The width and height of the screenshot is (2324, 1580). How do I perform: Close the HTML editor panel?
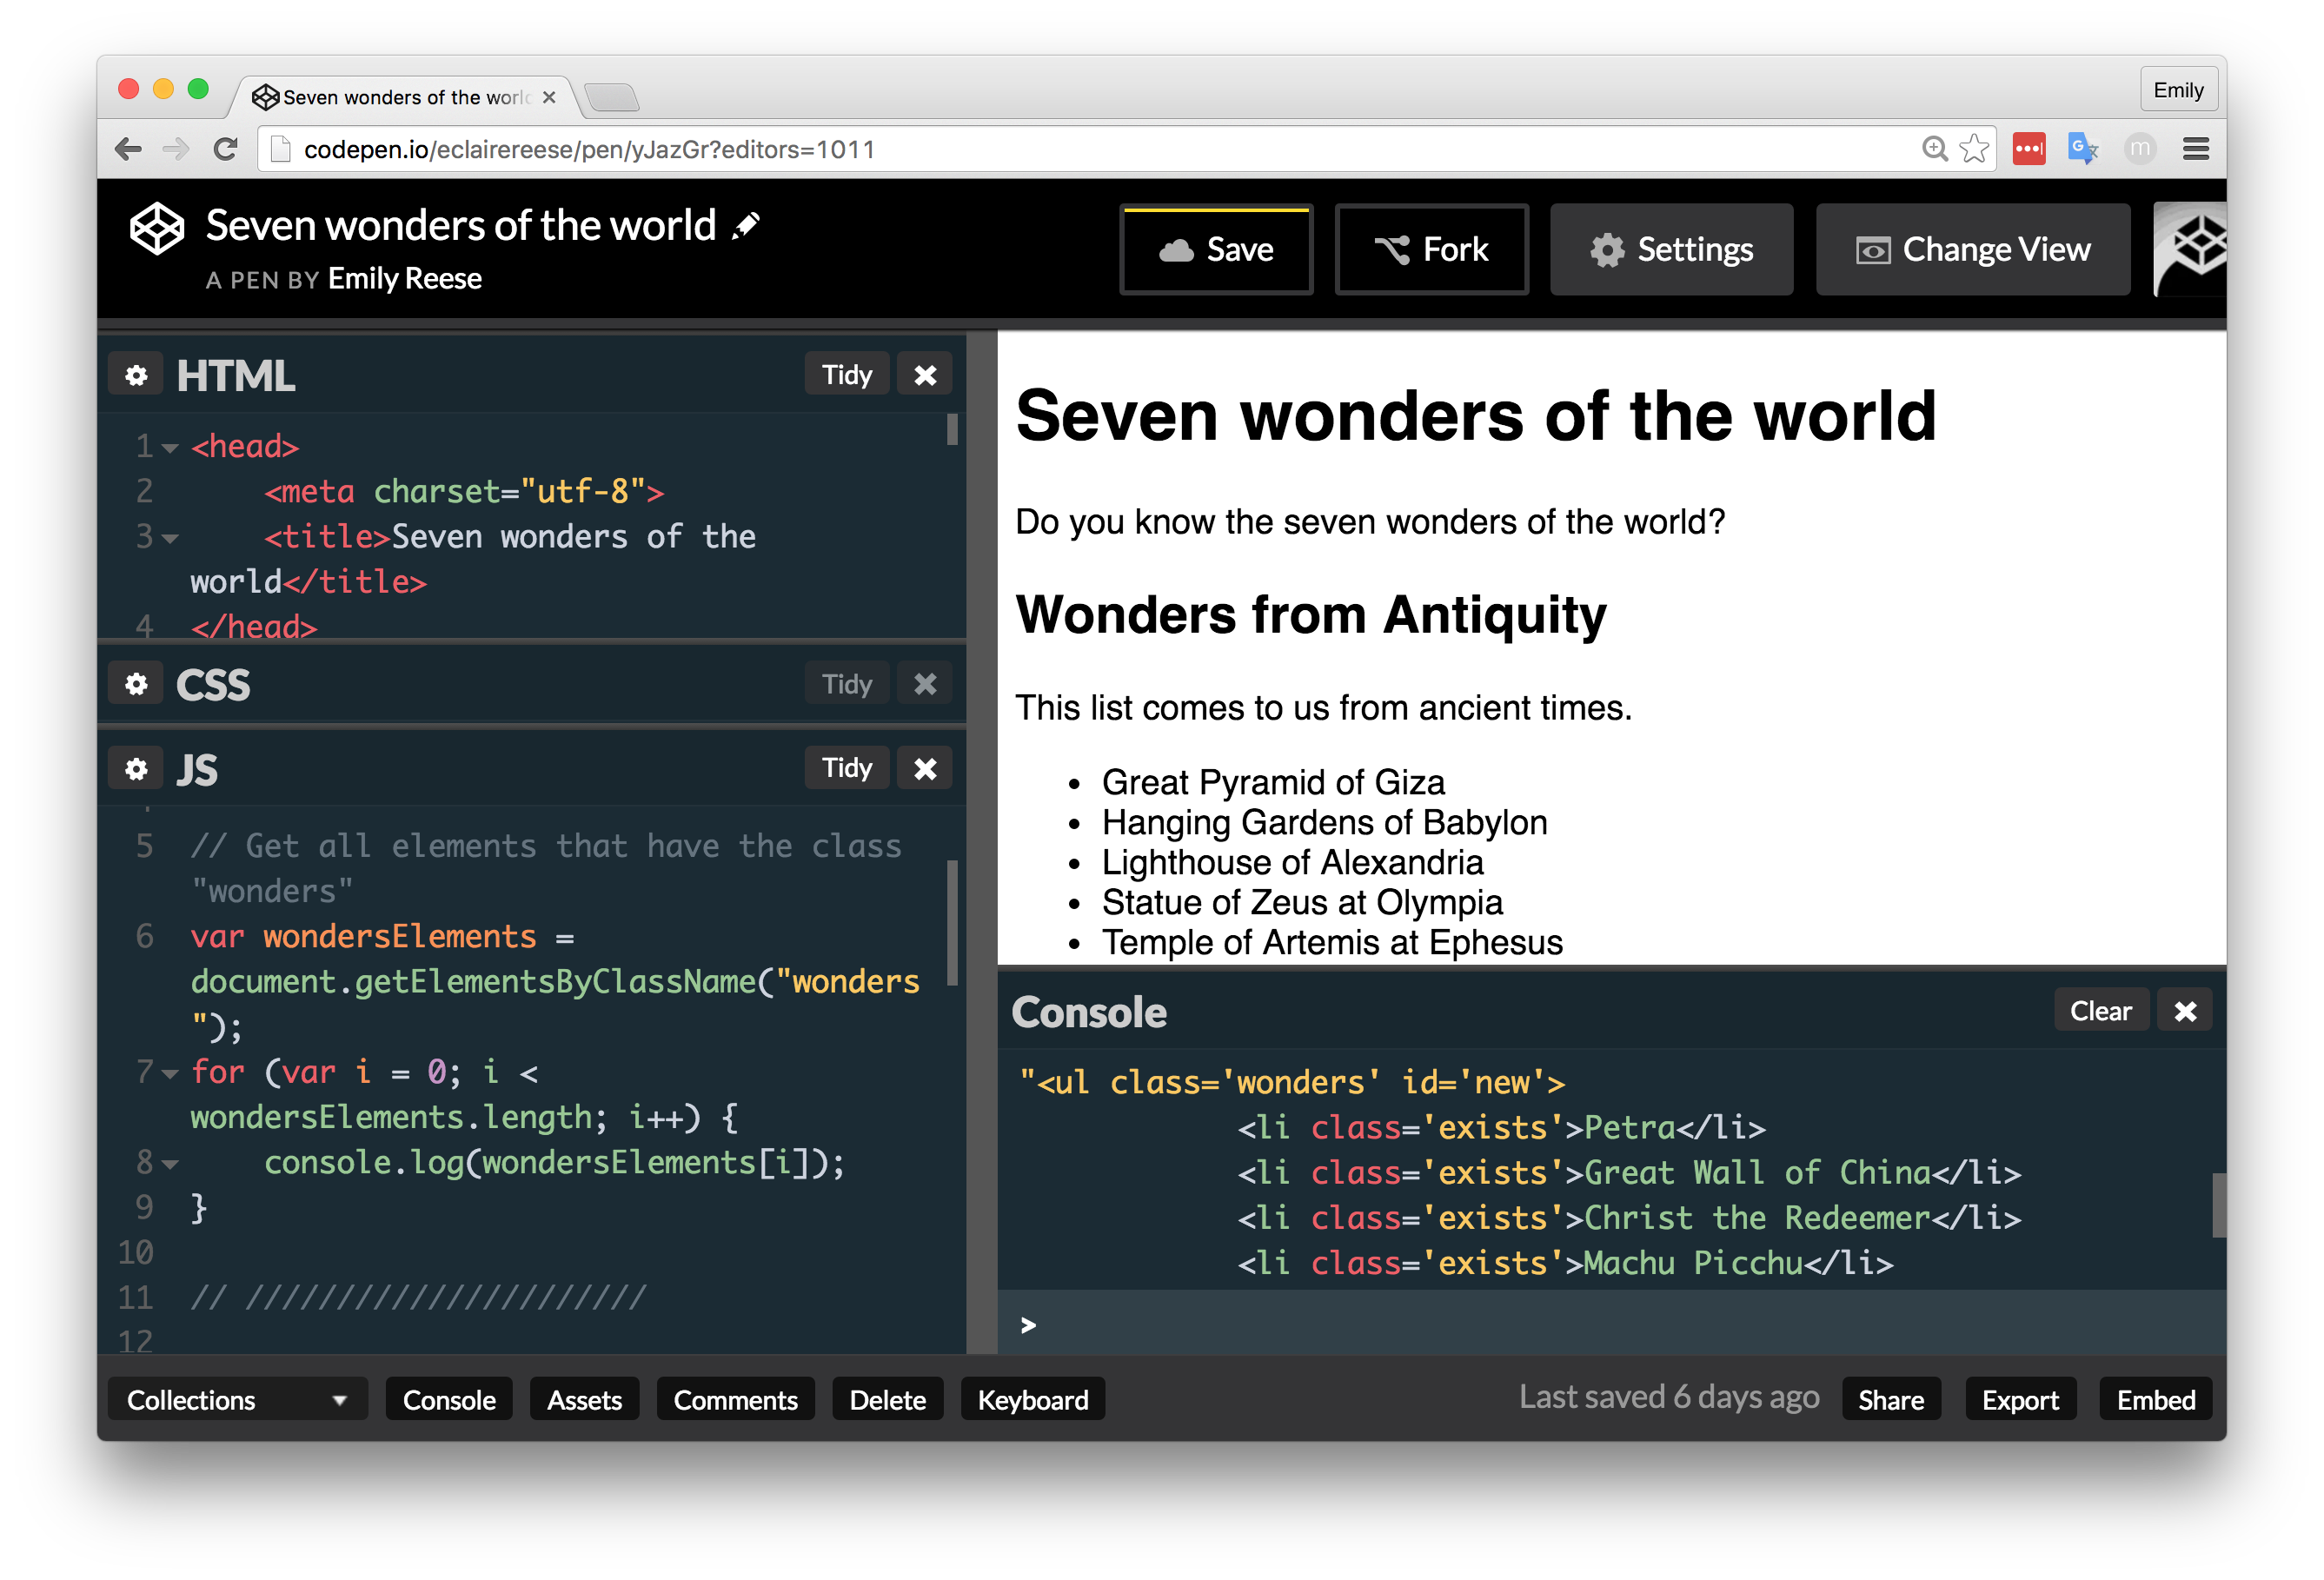pos(925,375)
